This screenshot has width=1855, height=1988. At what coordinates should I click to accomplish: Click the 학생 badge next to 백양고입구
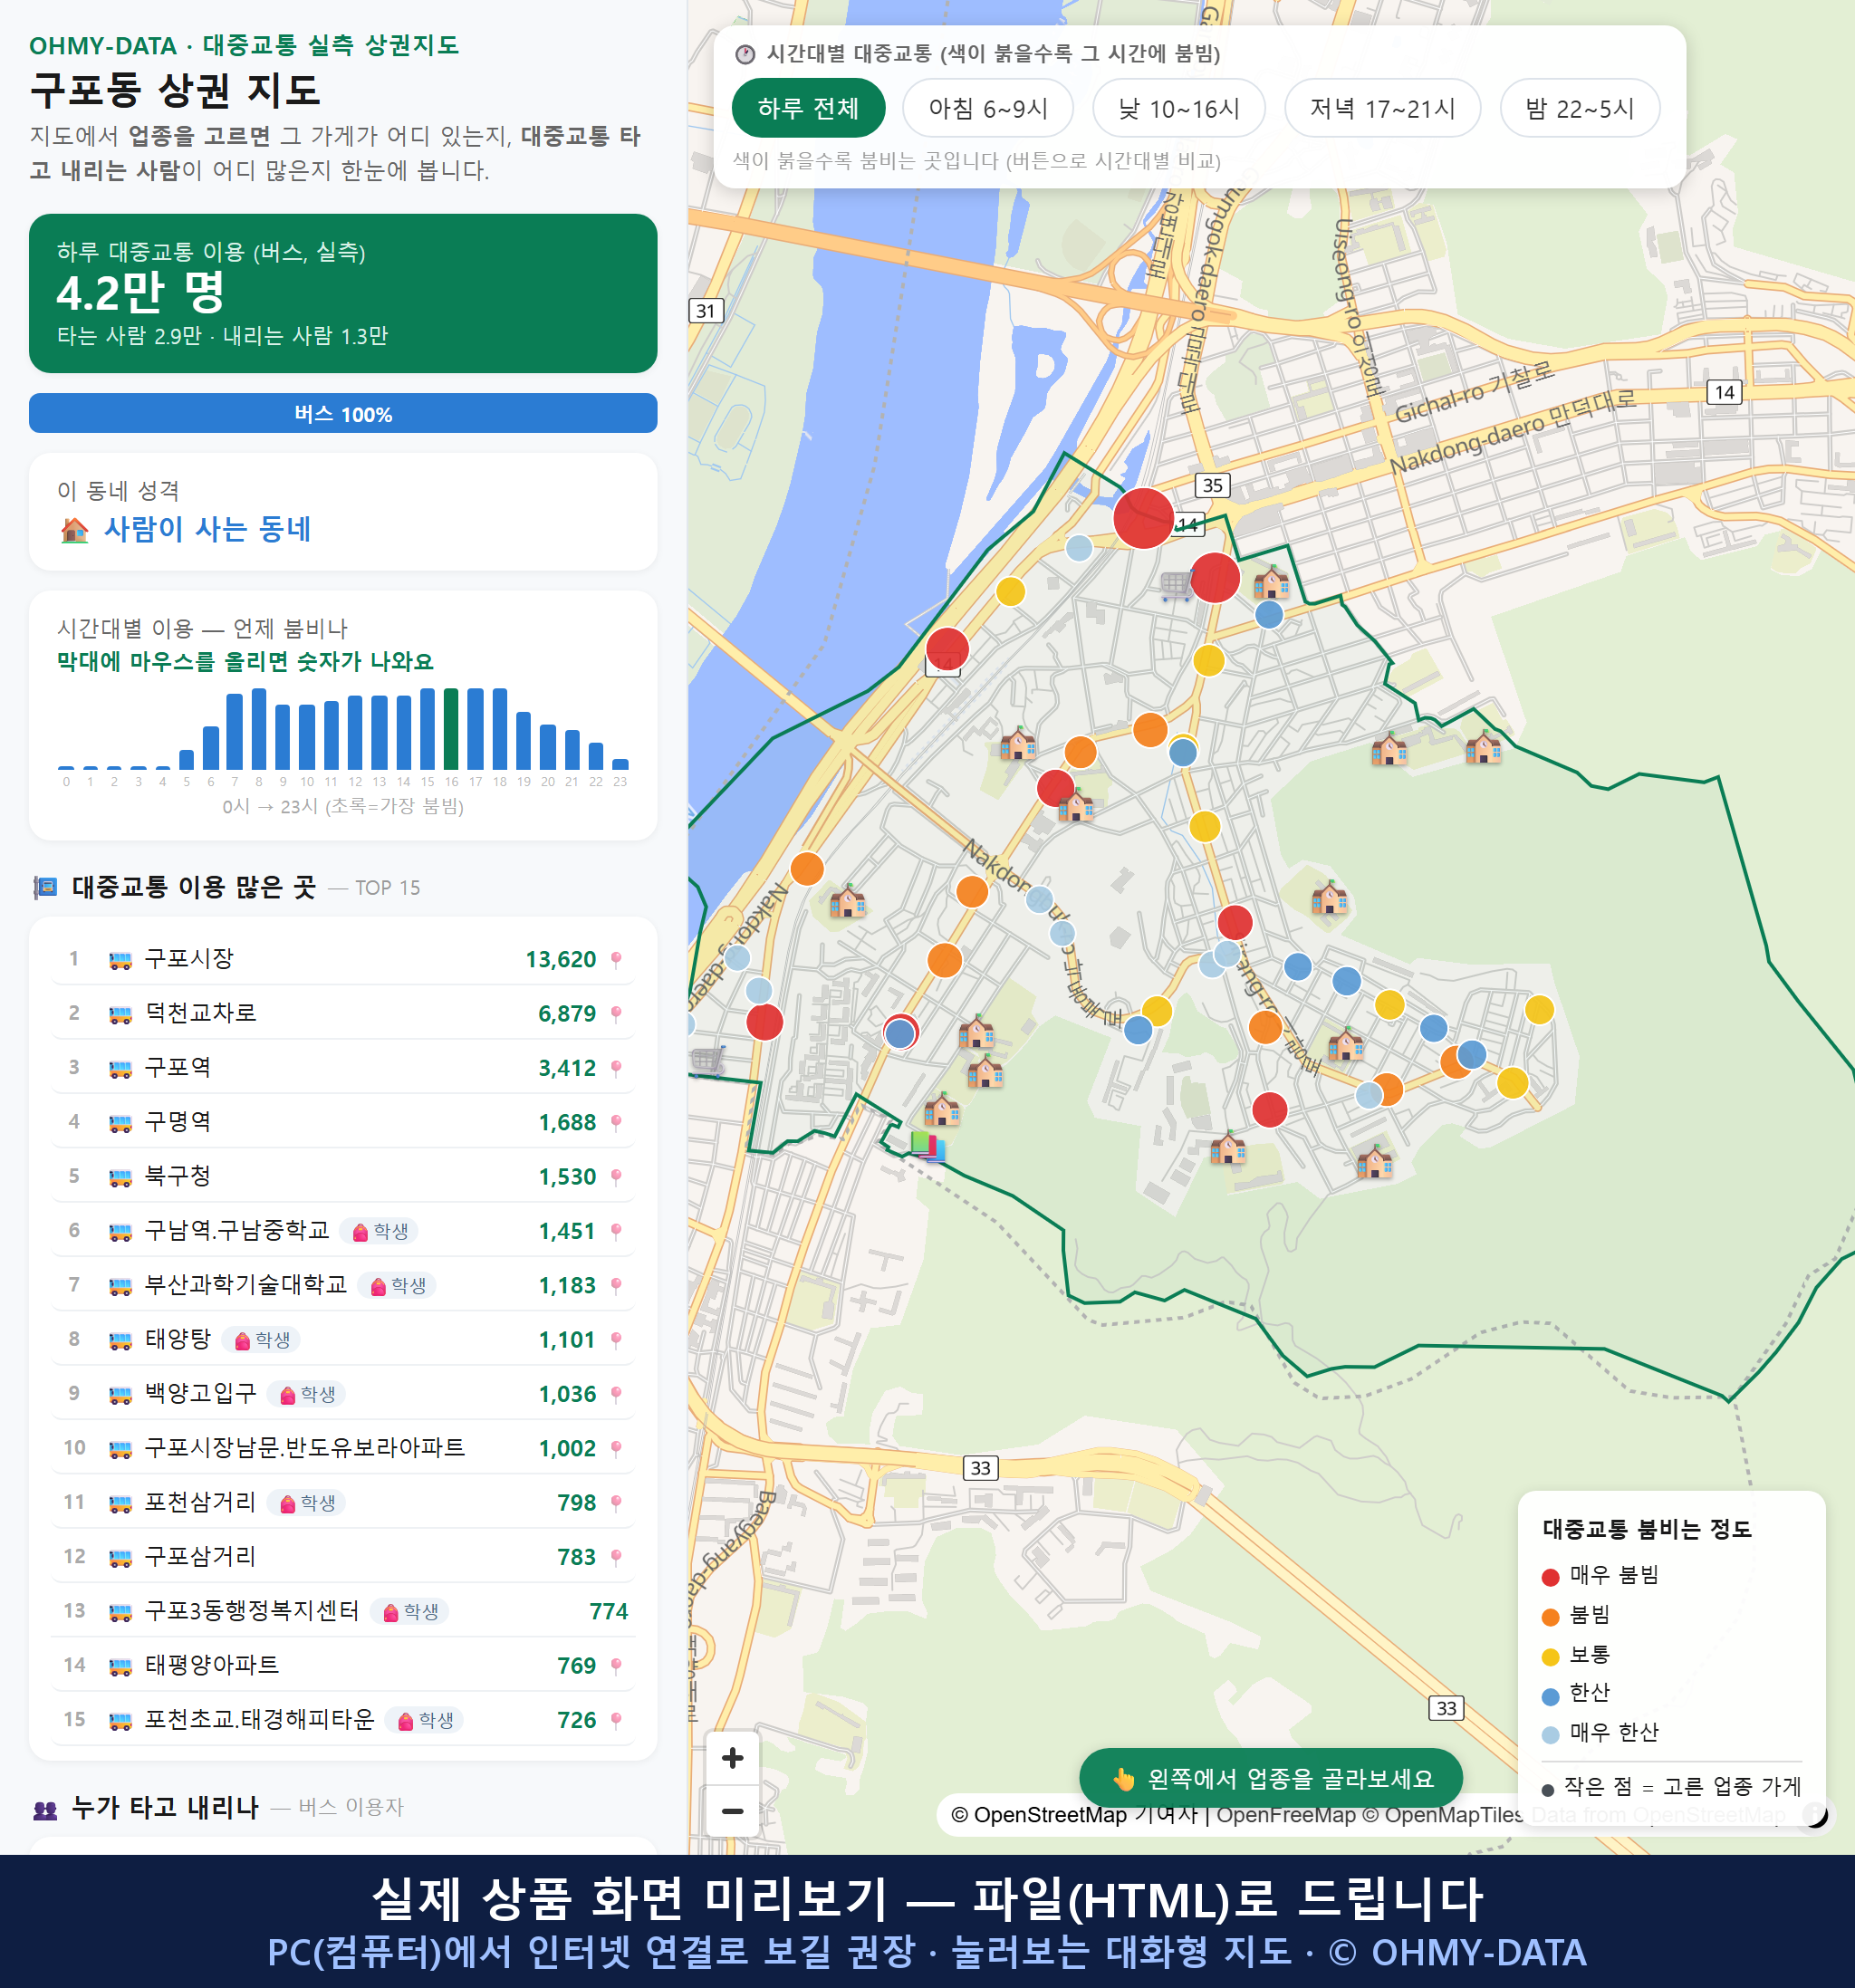(x=307, y=1394)
